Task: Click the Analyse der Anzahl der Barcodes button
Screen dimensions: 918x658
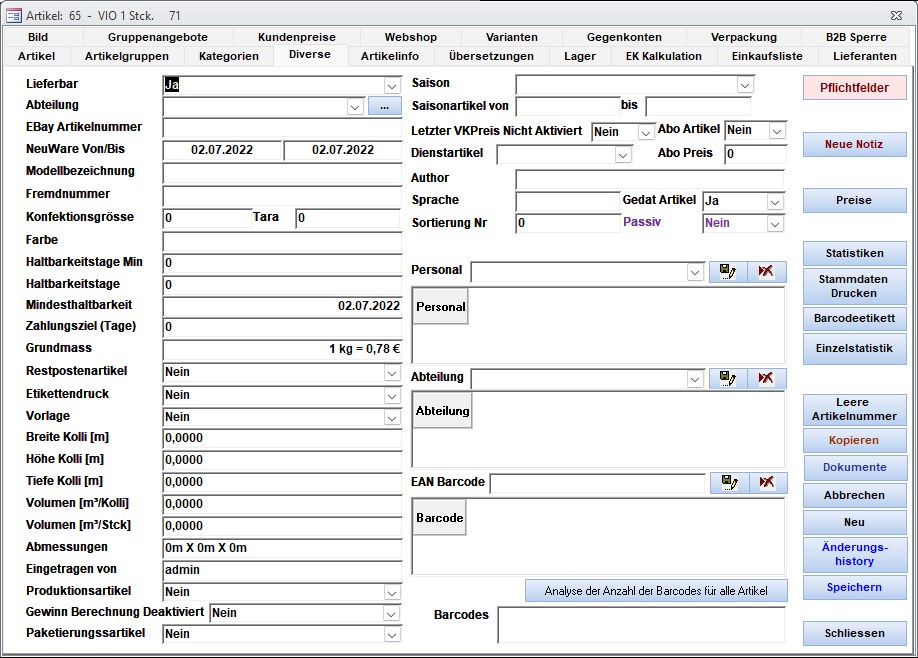Action: click(x=656, y=591)
